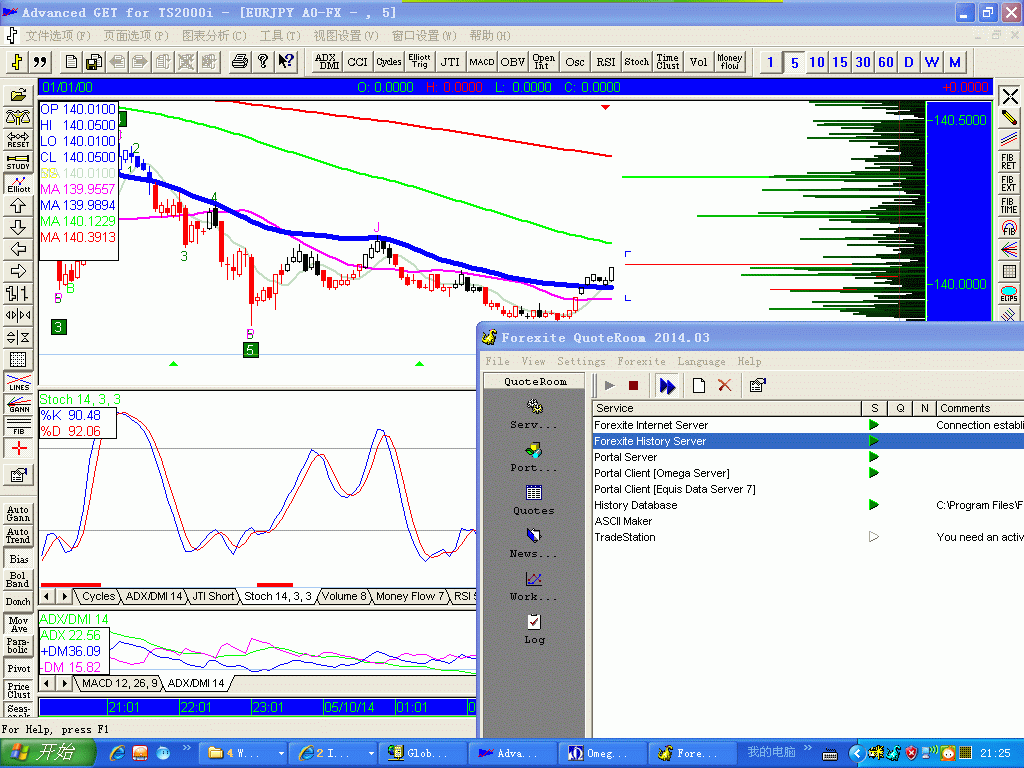
Task: Switch to the MACD 12, 26, 9 tab
Action: click(x=120, y=683)
